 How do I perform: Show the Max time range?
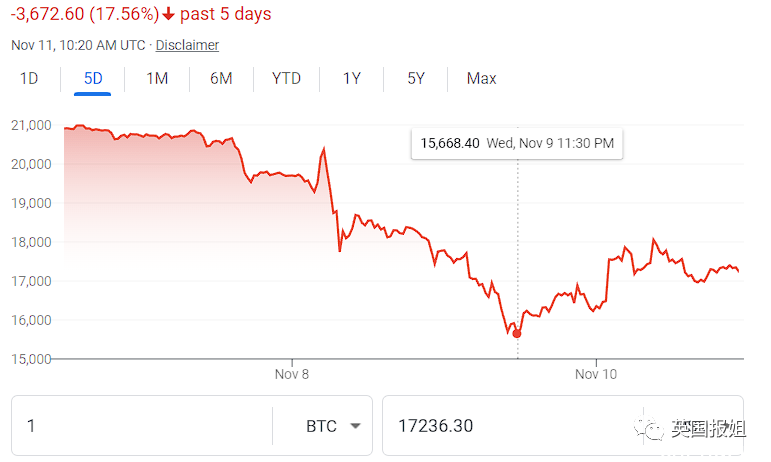point(481,78)
